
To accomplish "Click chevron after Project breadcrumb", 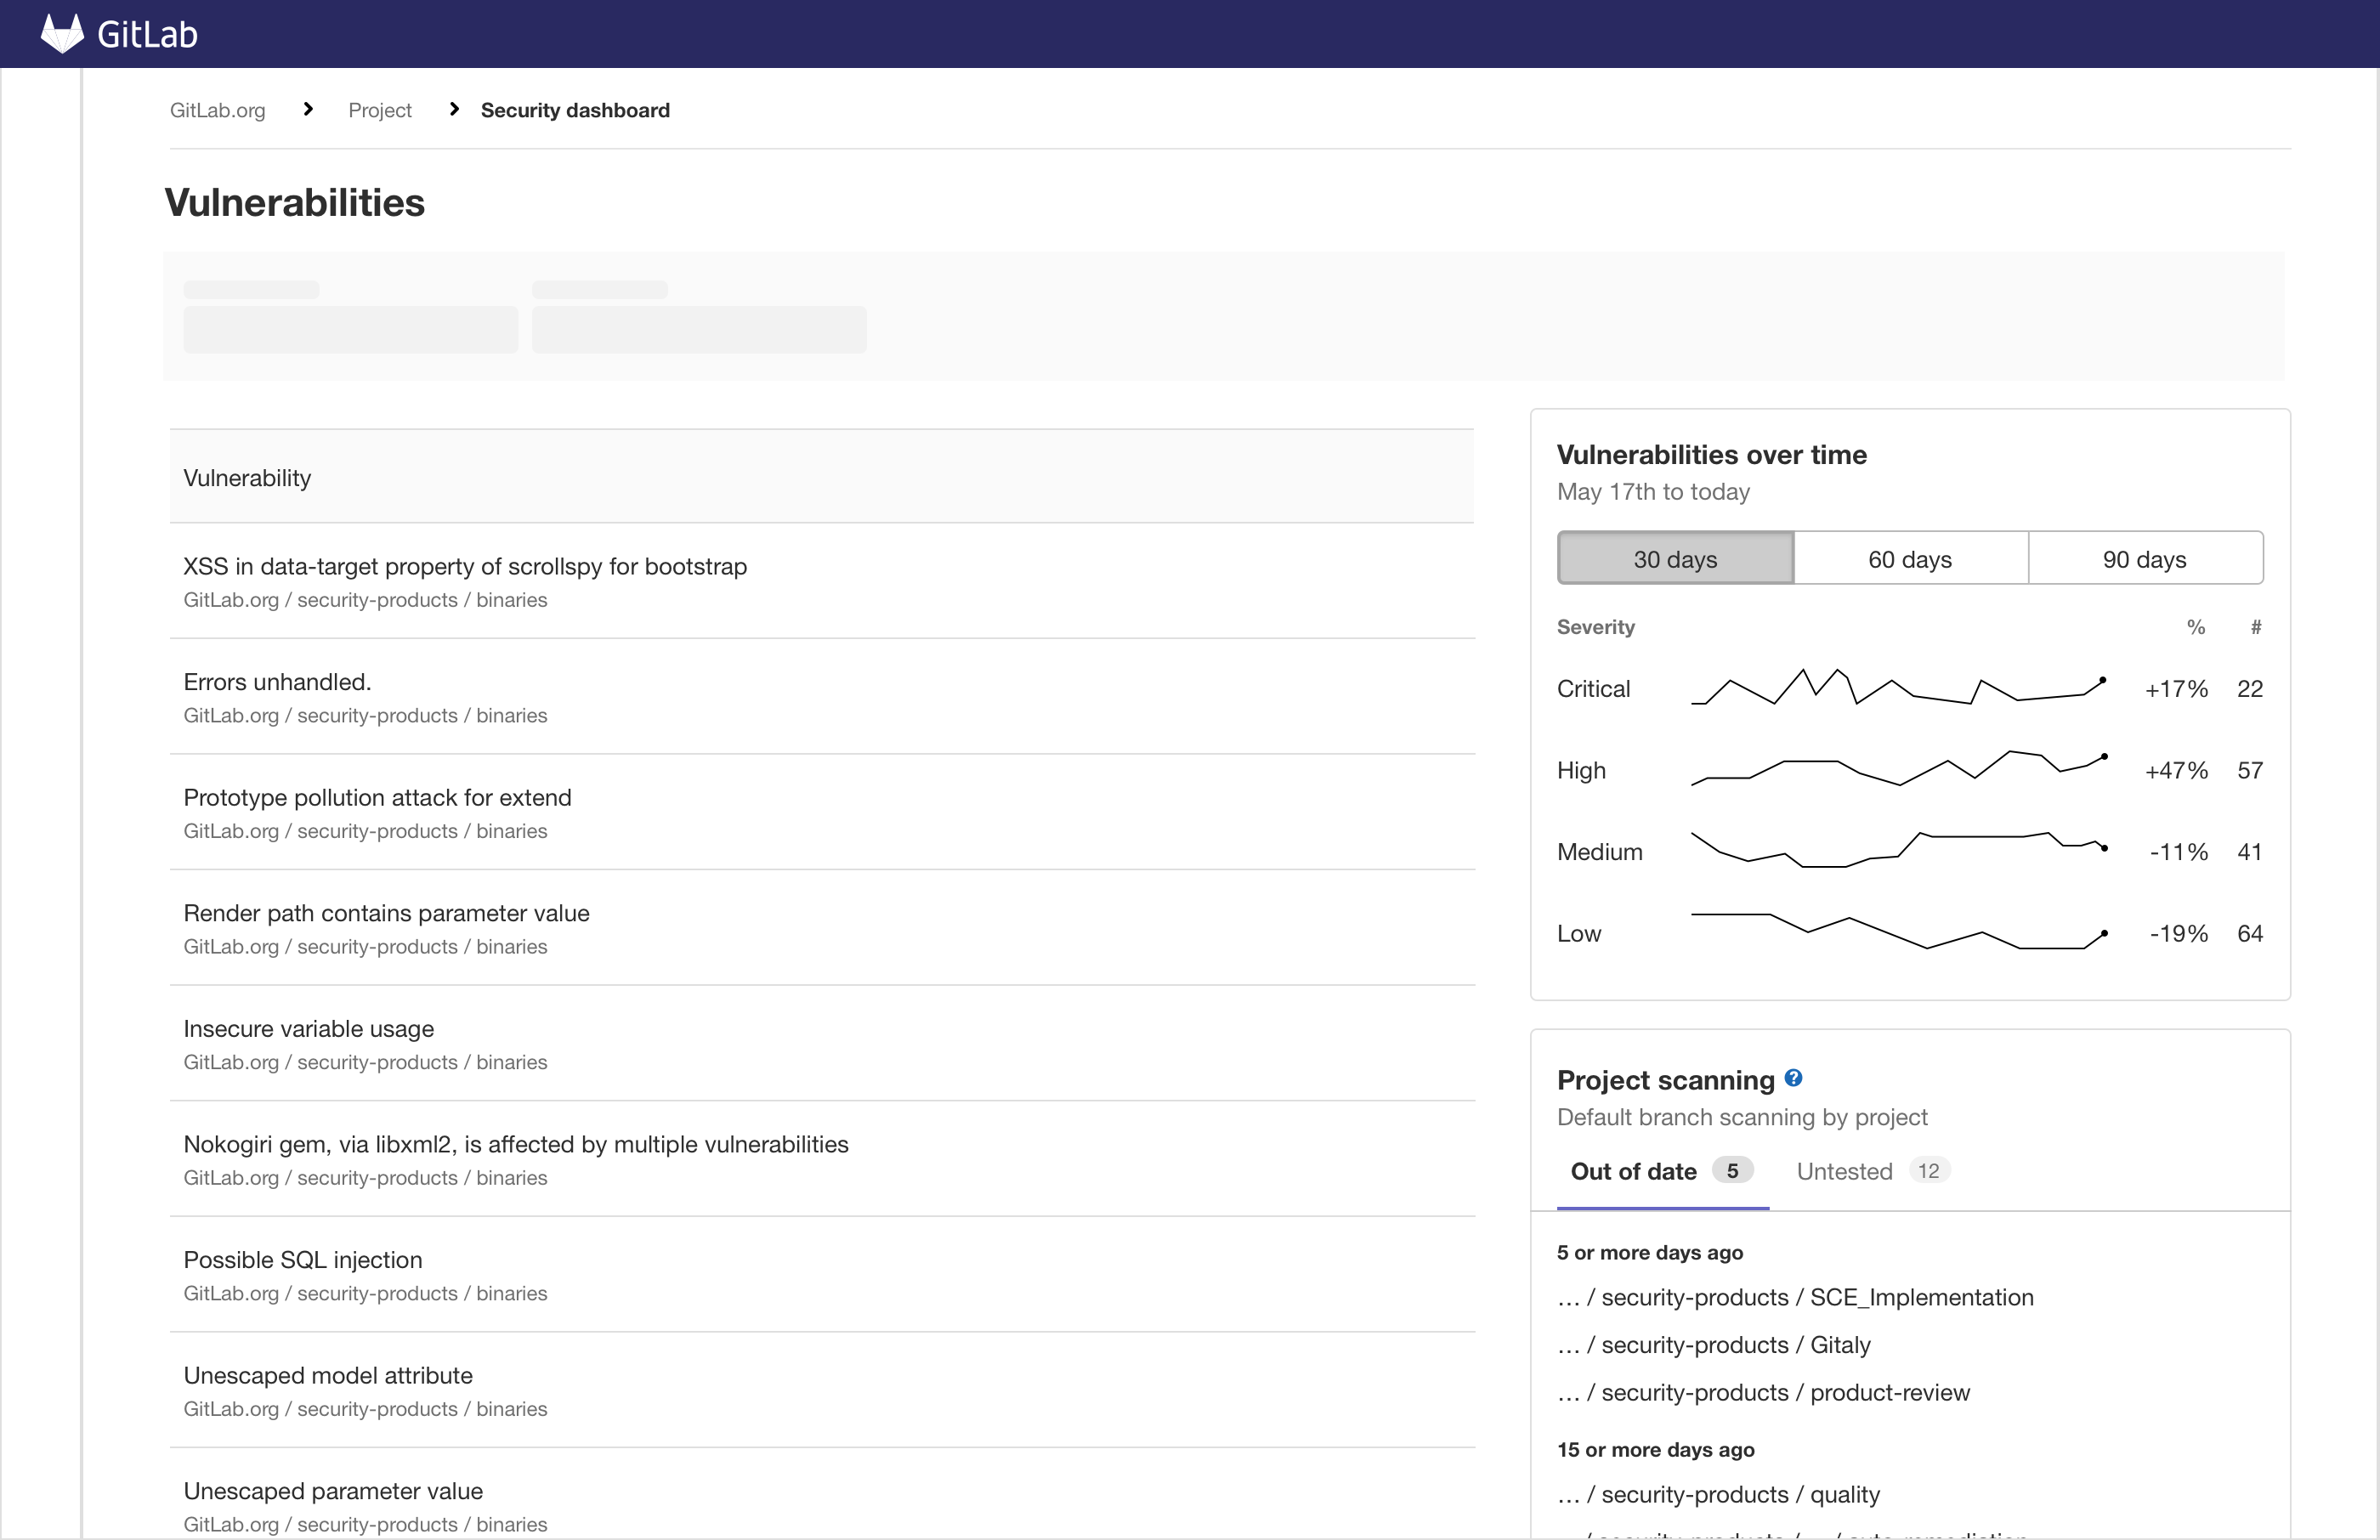I will [454, 109].
